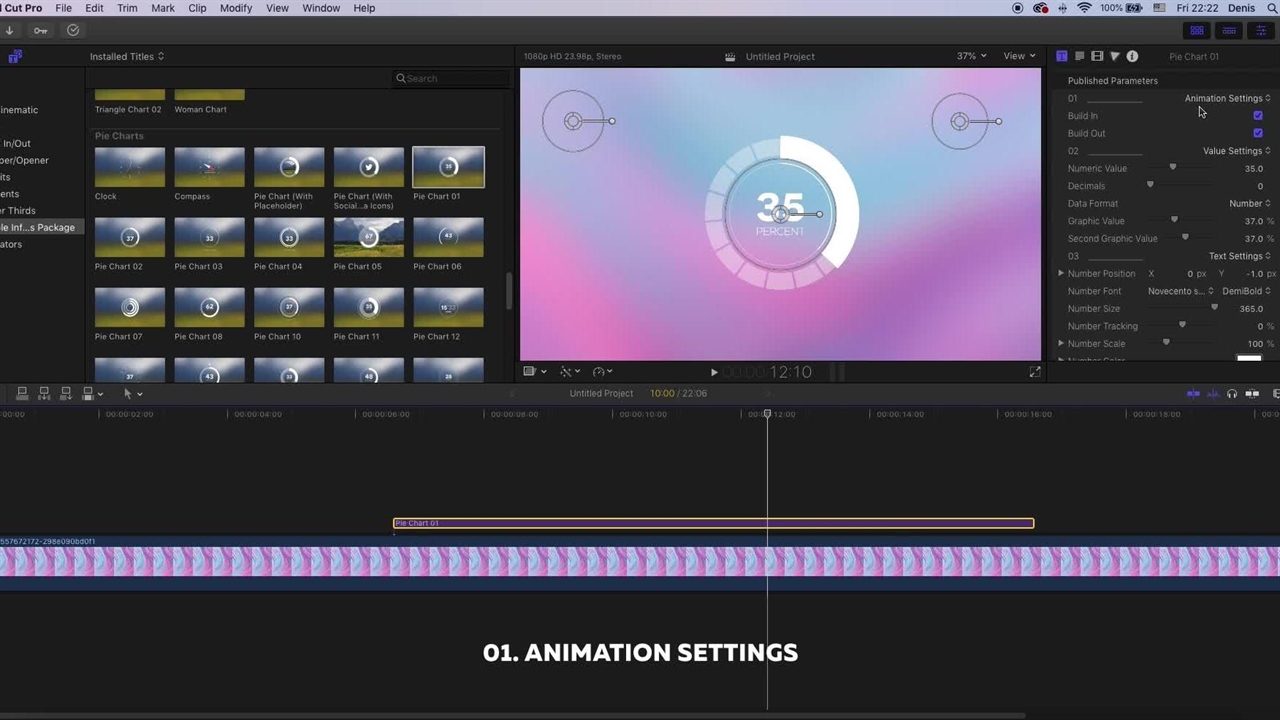The width and height of the screenshot is (1280, 720).
Task: Toggle the browser panel button
Action: (x=1197, y=31)
